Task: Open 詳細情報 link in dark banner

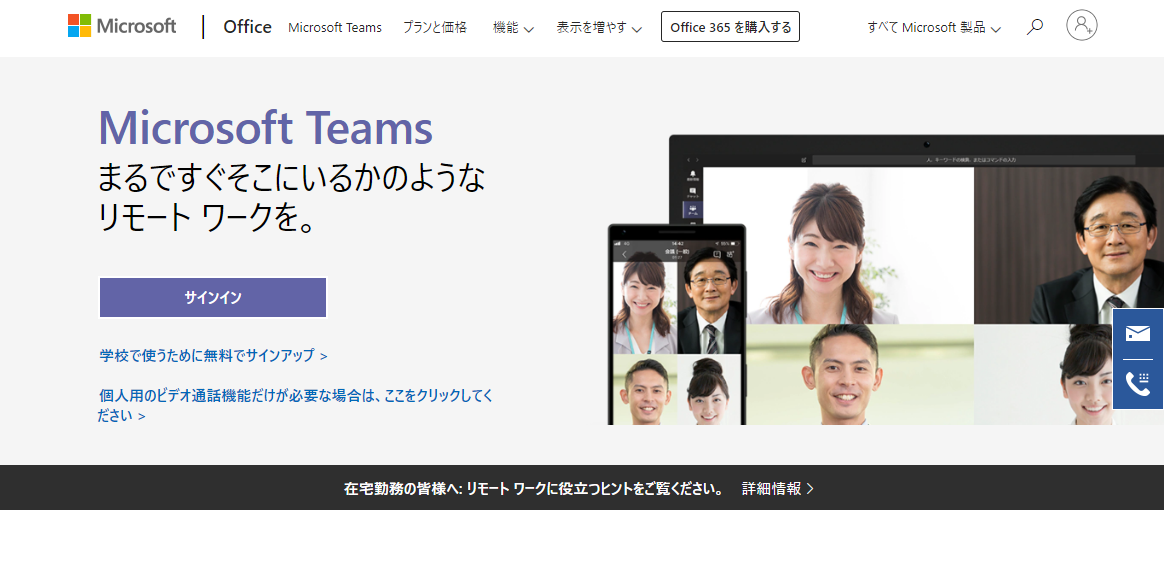Action: (x=778, y=488)
